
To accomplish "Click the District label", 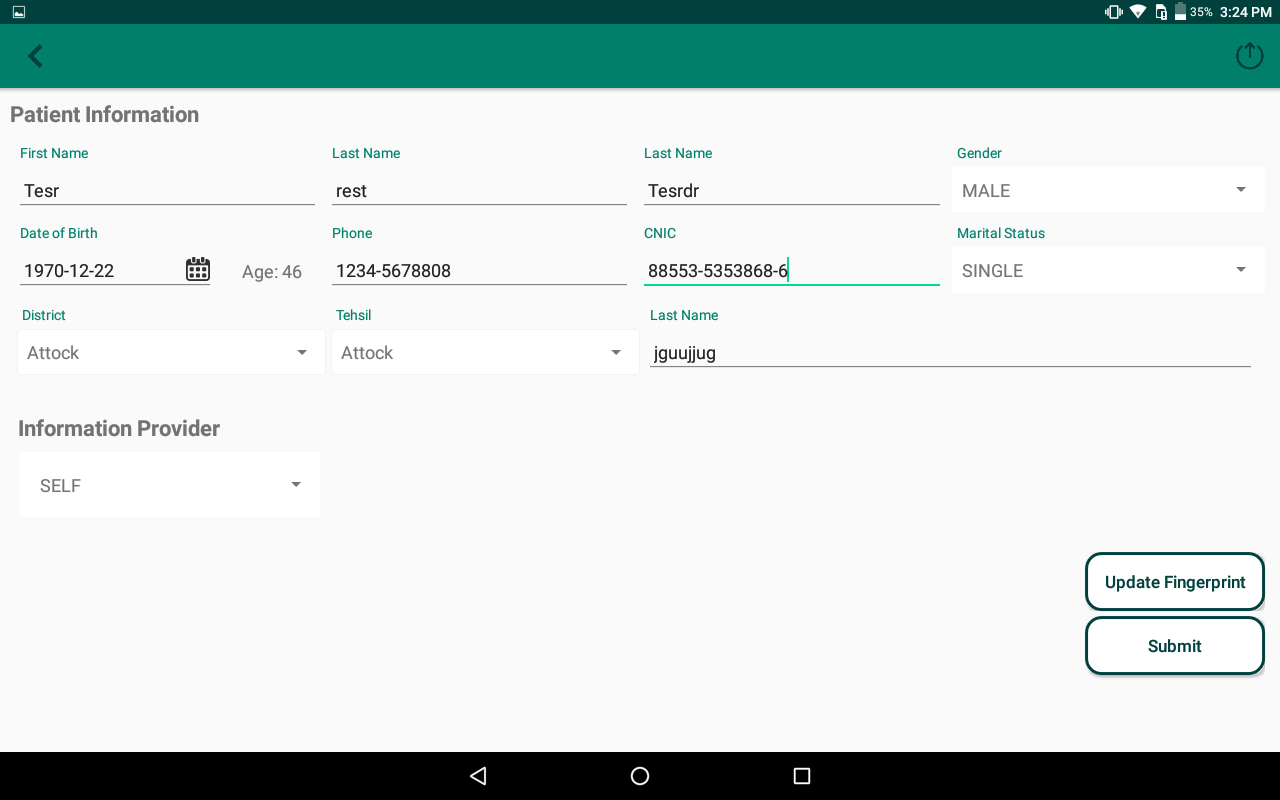I will [x=44, y=315].
